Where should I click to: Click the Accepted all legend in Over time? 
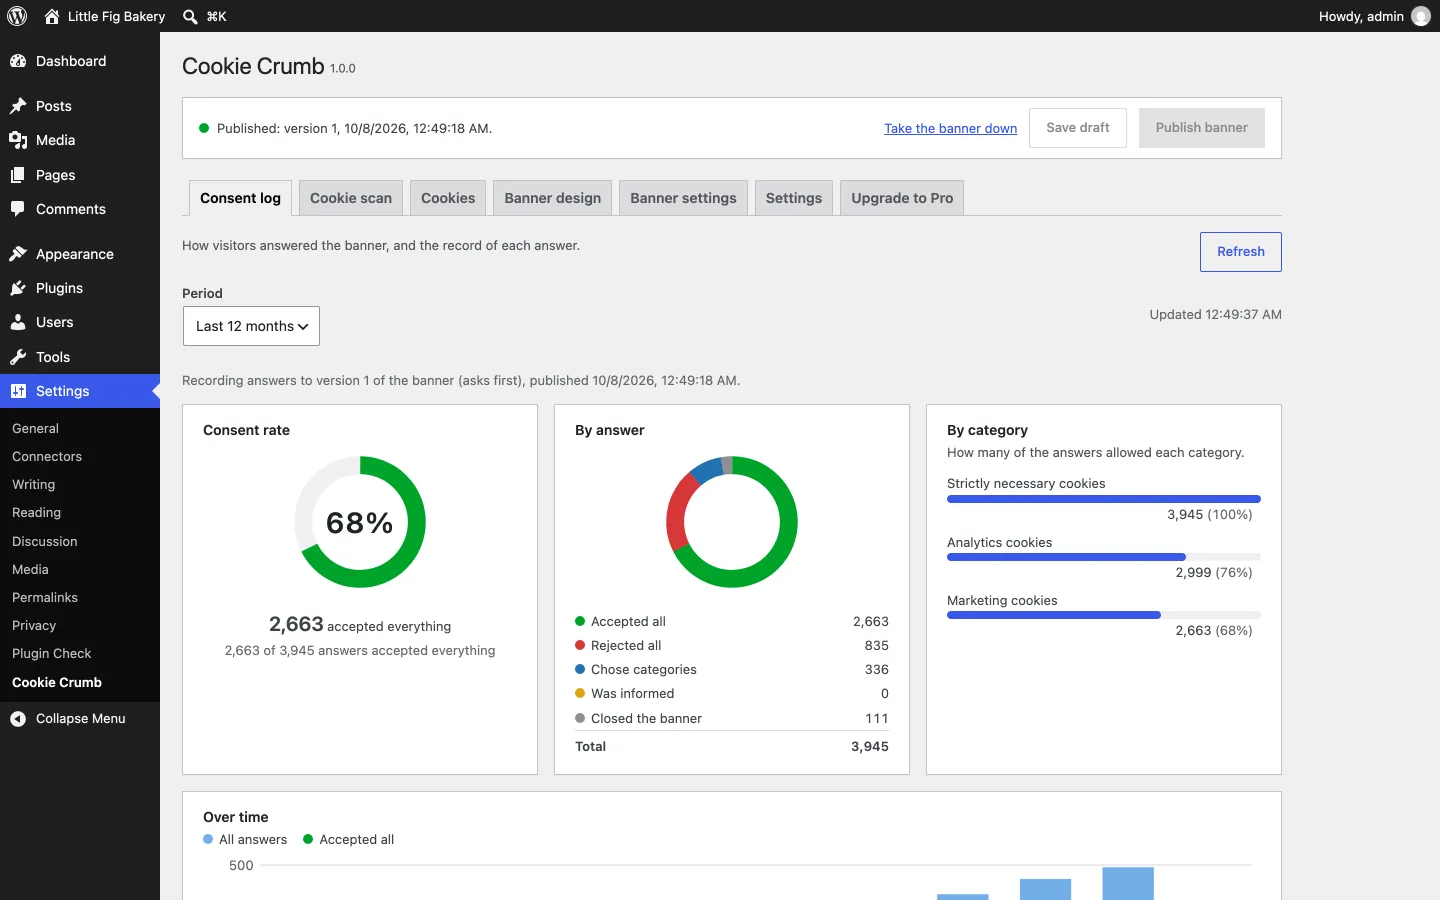pos(349,840)
